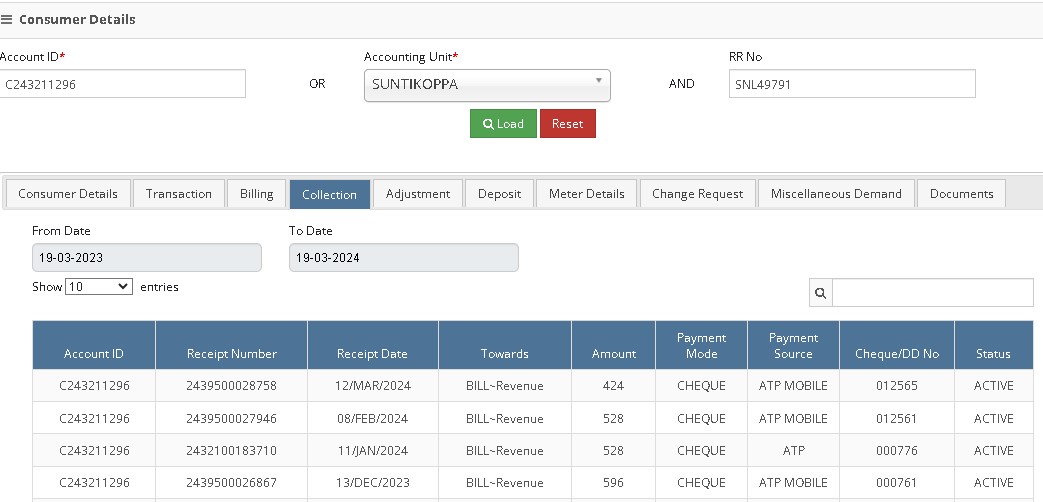
Task: Click the search magnifier icon beside the table filter
Action: point(820,293)
